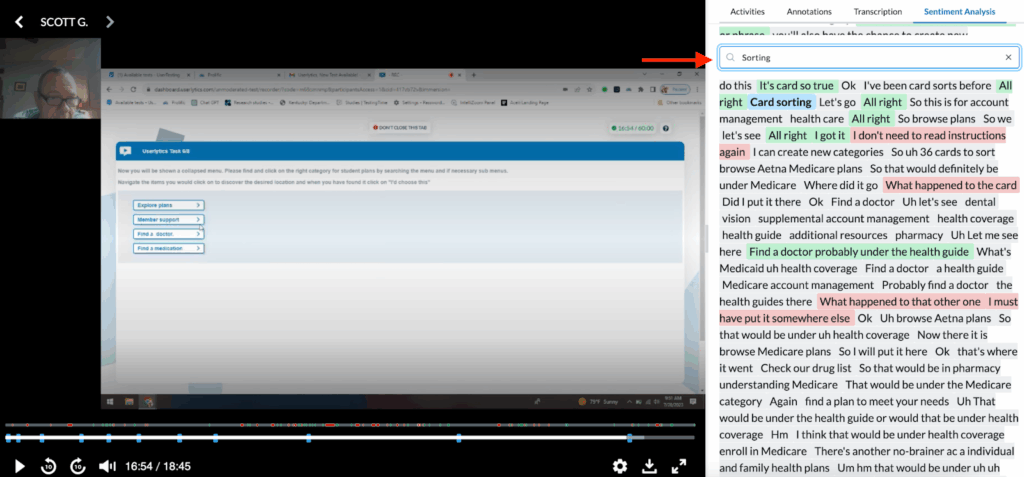Mute the video volume

(107, 466)
